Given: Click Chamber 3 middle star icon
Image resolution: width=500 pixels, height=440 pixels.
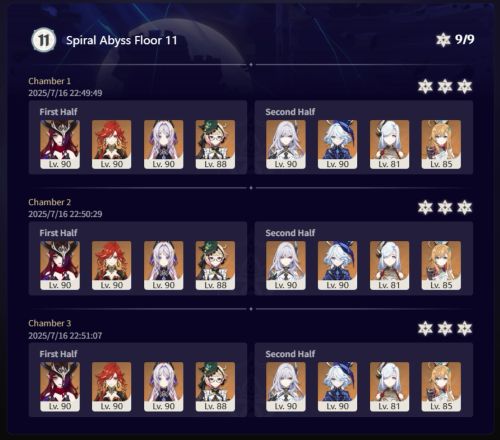Looking at the screenshot, I should click(x=445, y=329).
